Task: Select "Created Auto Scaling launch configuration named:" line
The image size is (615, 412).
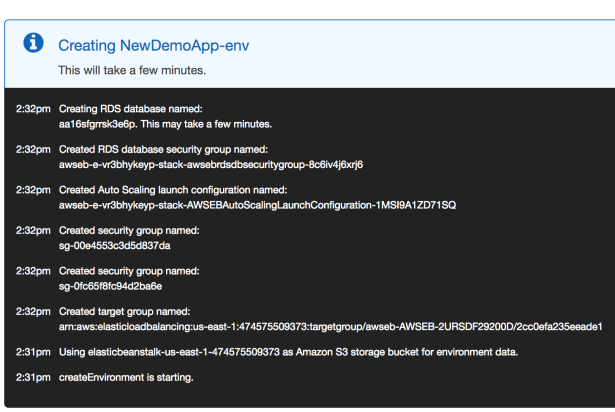Action: coord(173,189)
